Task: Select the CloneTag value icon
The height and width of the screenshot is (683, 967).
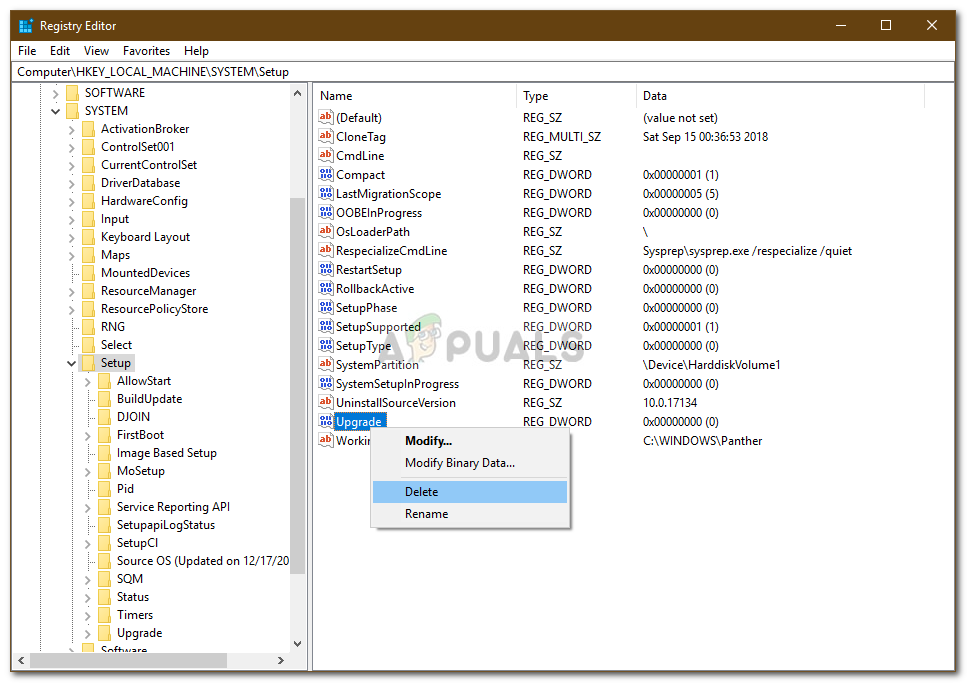Action: coord(326,136)
